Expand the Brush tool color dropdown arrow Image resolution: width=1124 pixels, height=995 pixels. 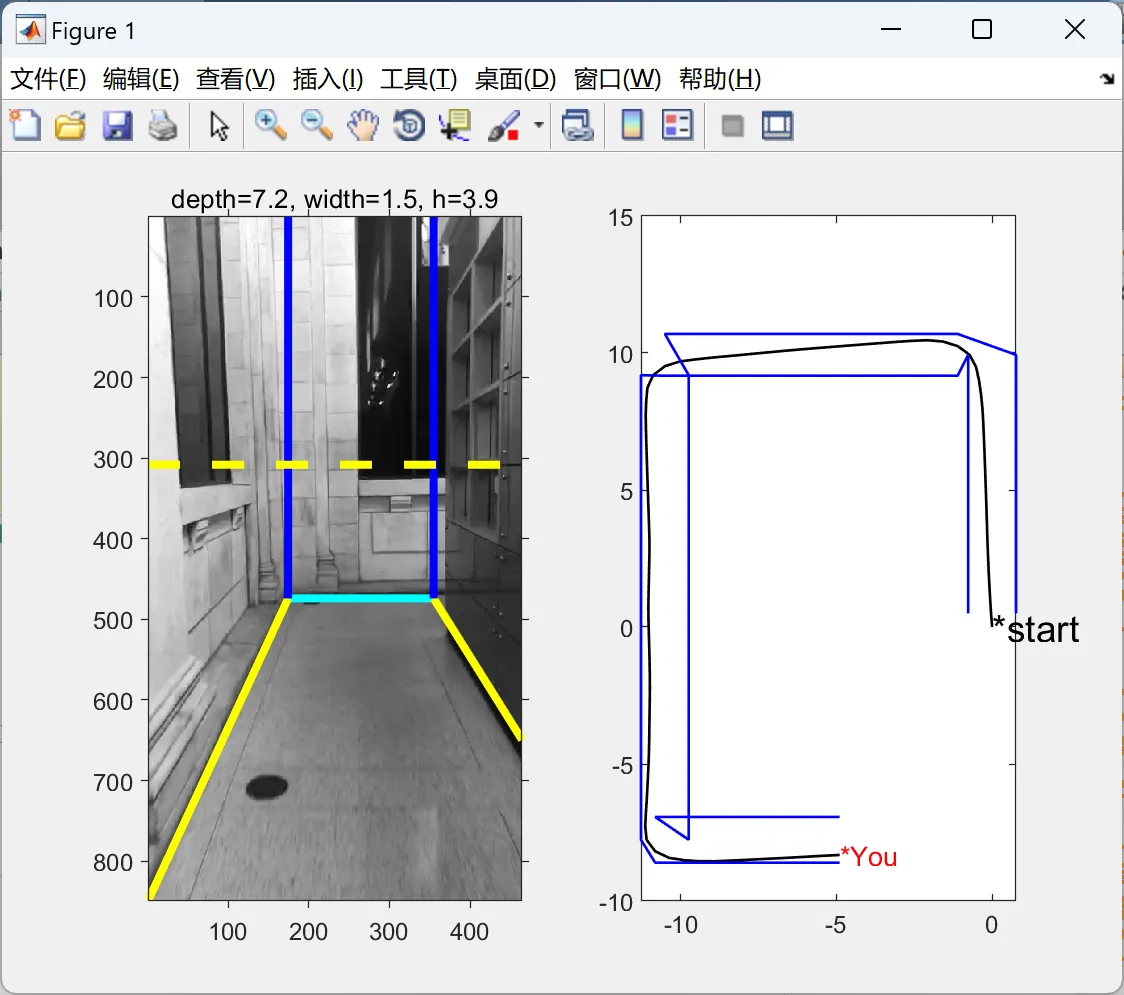point(539,125)
